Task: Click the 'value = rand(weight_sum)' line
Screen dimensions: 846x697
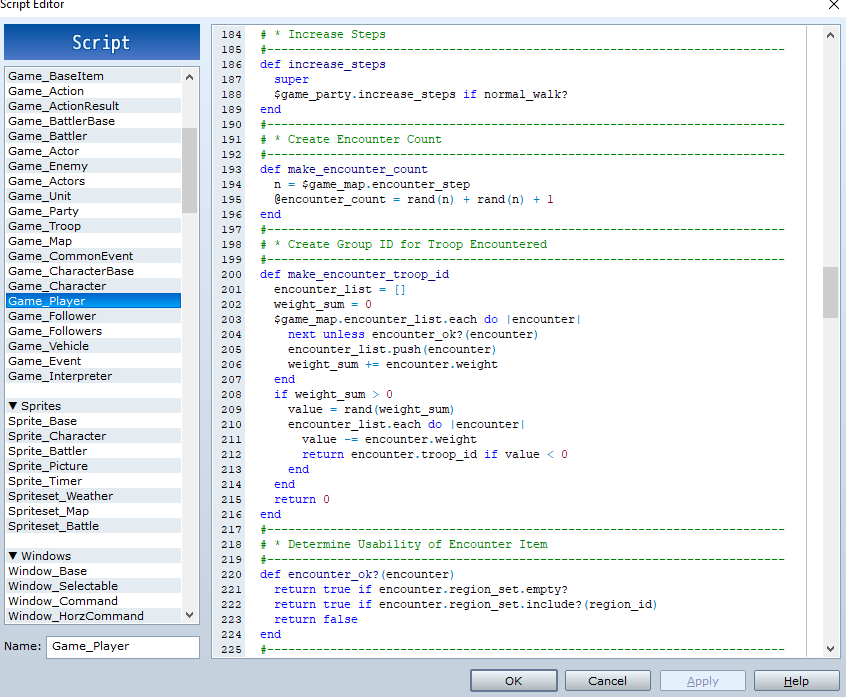Action: [371, 409]
